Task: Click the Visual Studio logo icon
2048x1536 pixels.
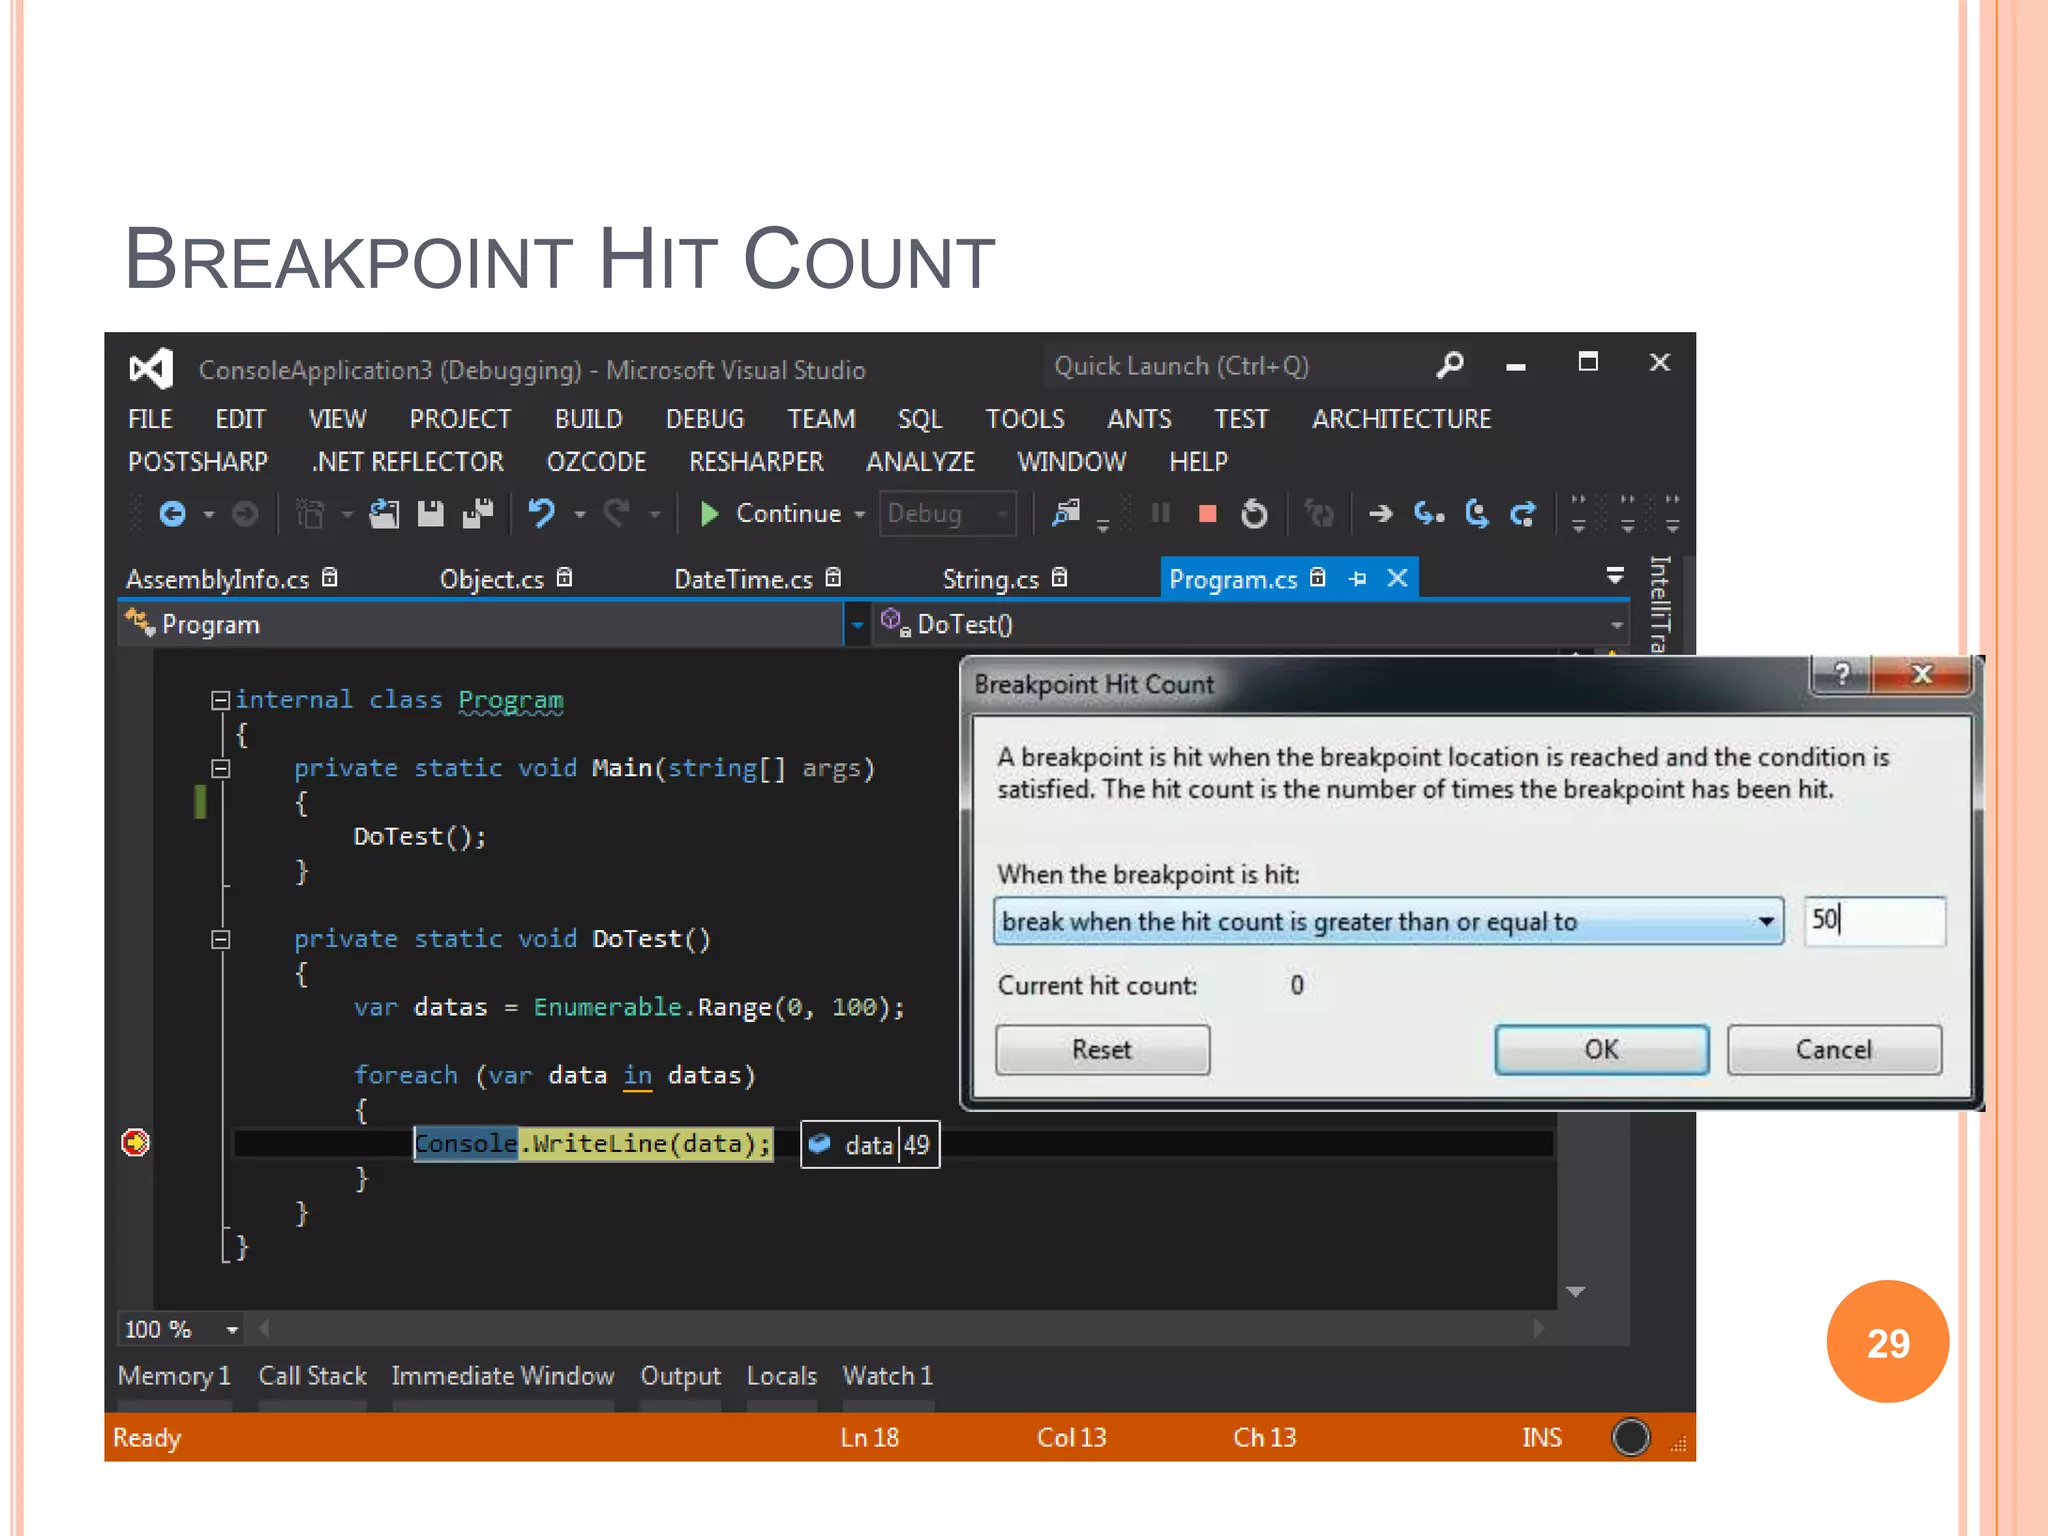Action: coord(151,369)
